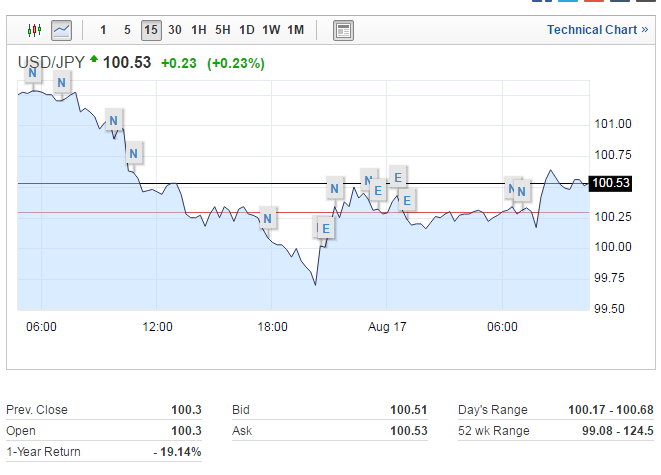Open the topmost E event marker

pyautogui.click(x=398, y=178)
